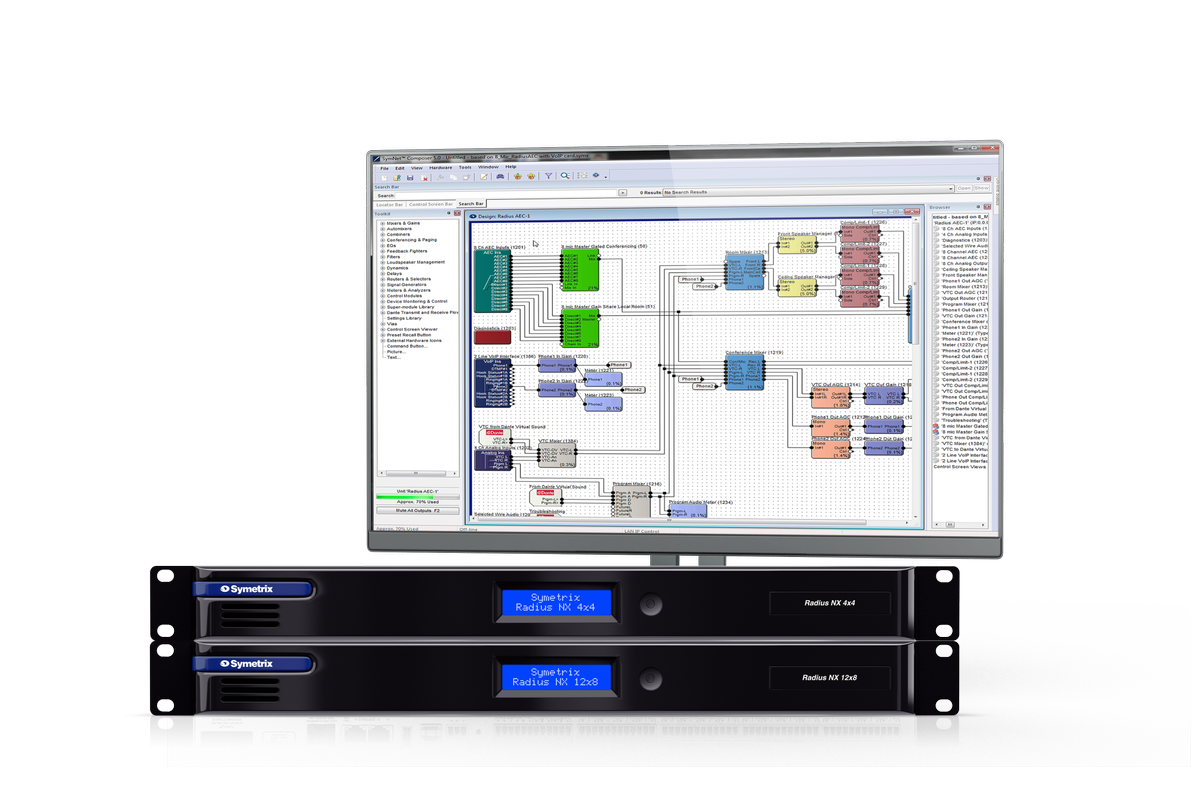The width and height of the screenshot is (1200, 810).
Task: Select Picture... in Toolkit
Action: pyautogui.click(x=396, y=352)
